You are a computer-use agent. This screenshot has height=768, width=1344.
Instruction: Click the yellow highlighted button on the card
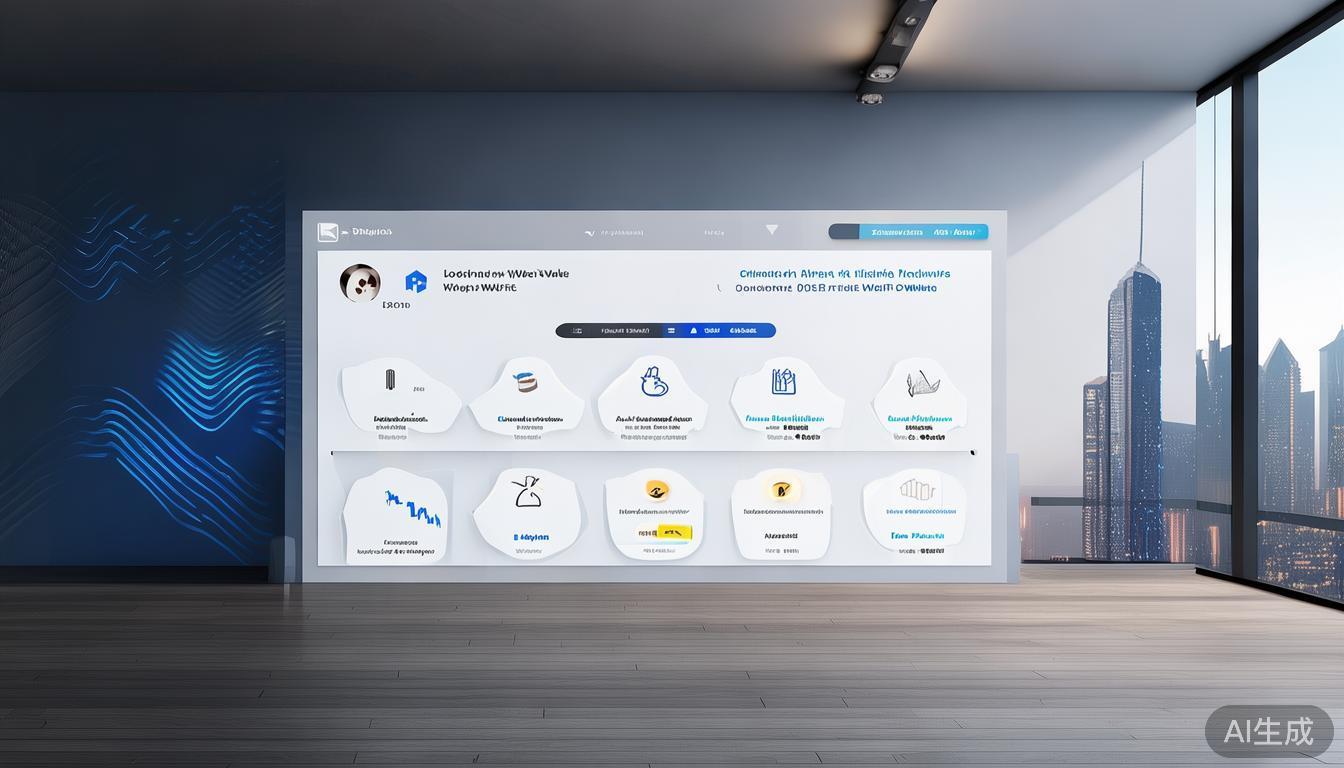pyautogui.click(x=664, y=533)
